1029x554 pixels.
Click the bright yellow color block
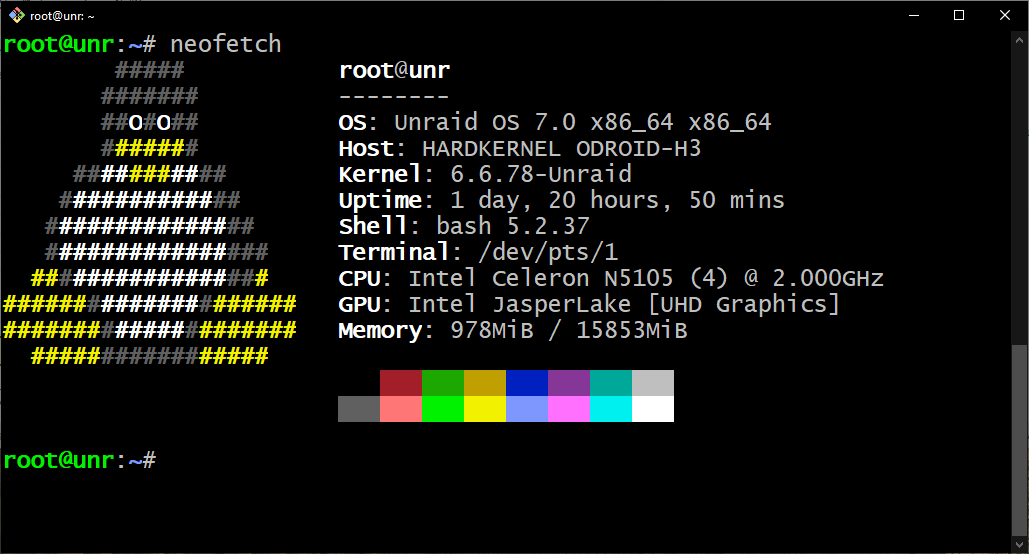point(485,409)
